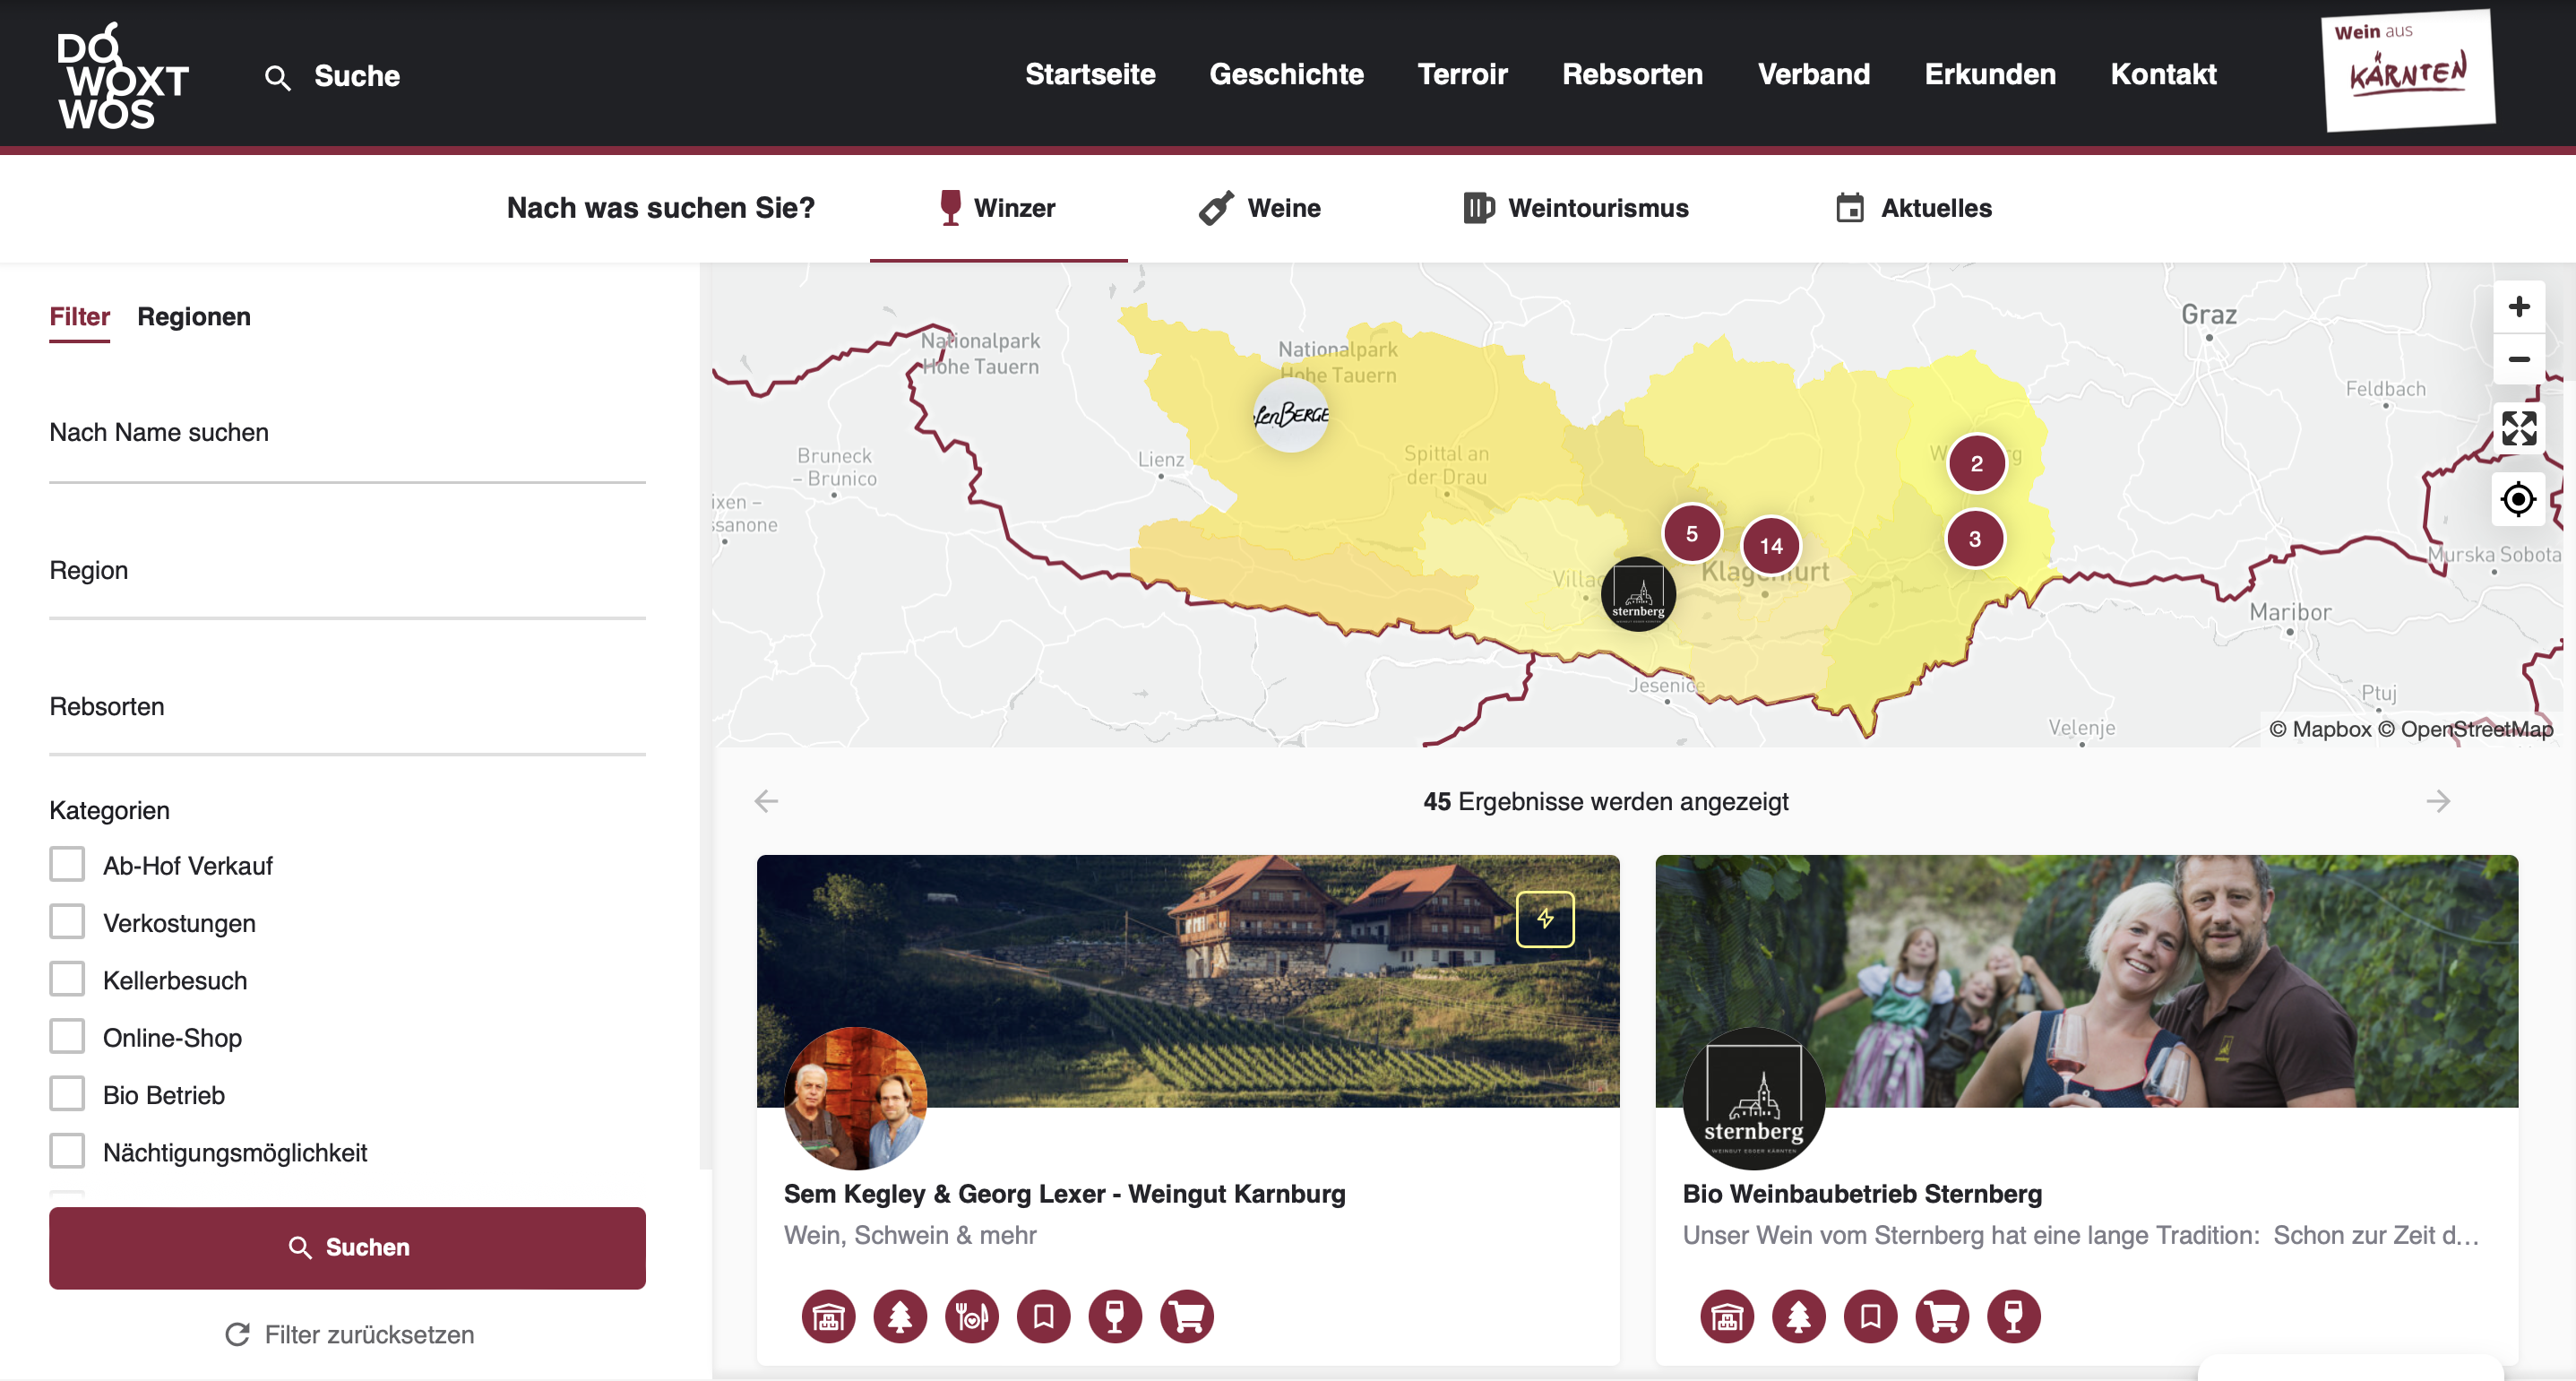
Task: Open the Aktuelles tab
Action: [x=1913, y=208]
